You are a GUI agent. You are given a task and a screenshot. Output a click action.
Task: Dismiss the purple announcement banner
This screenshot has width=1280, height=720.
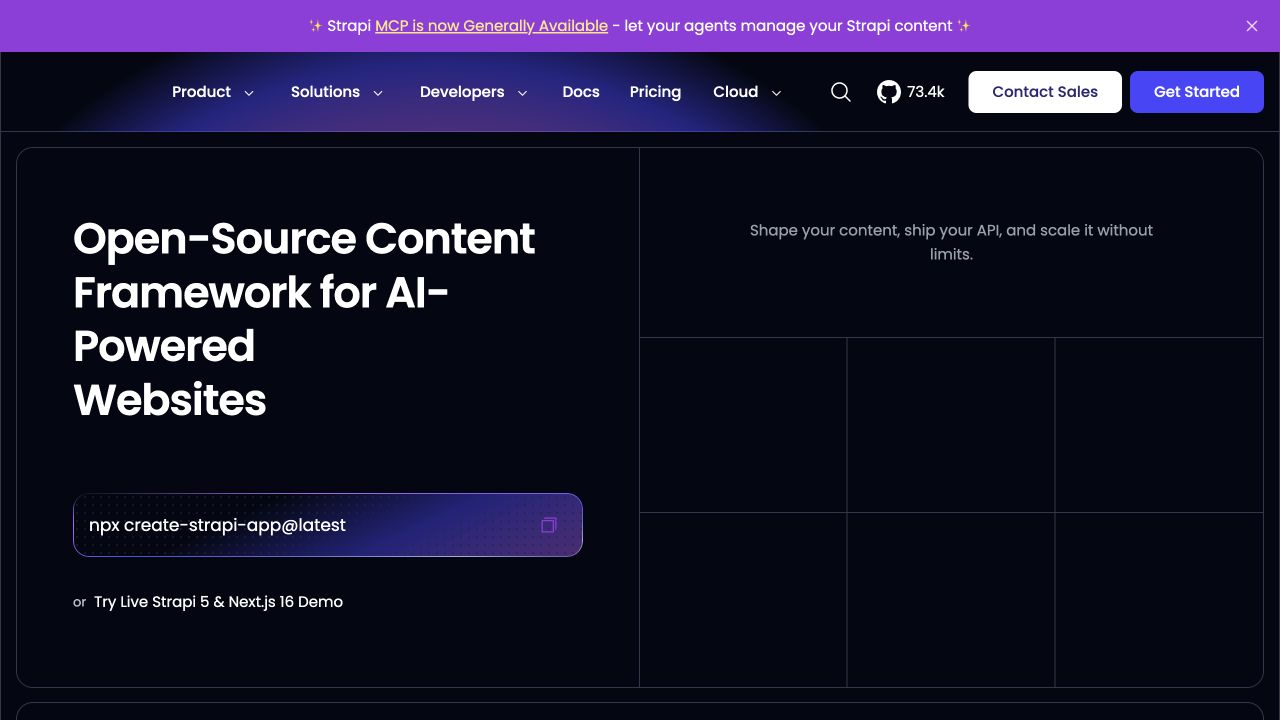(x=1252, y=26)
